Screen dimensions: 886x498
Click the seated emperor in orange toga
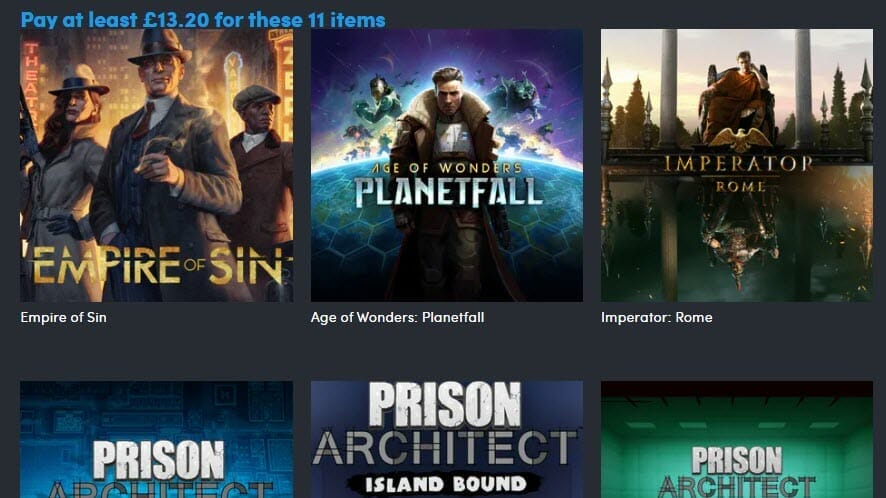point(735,99)
